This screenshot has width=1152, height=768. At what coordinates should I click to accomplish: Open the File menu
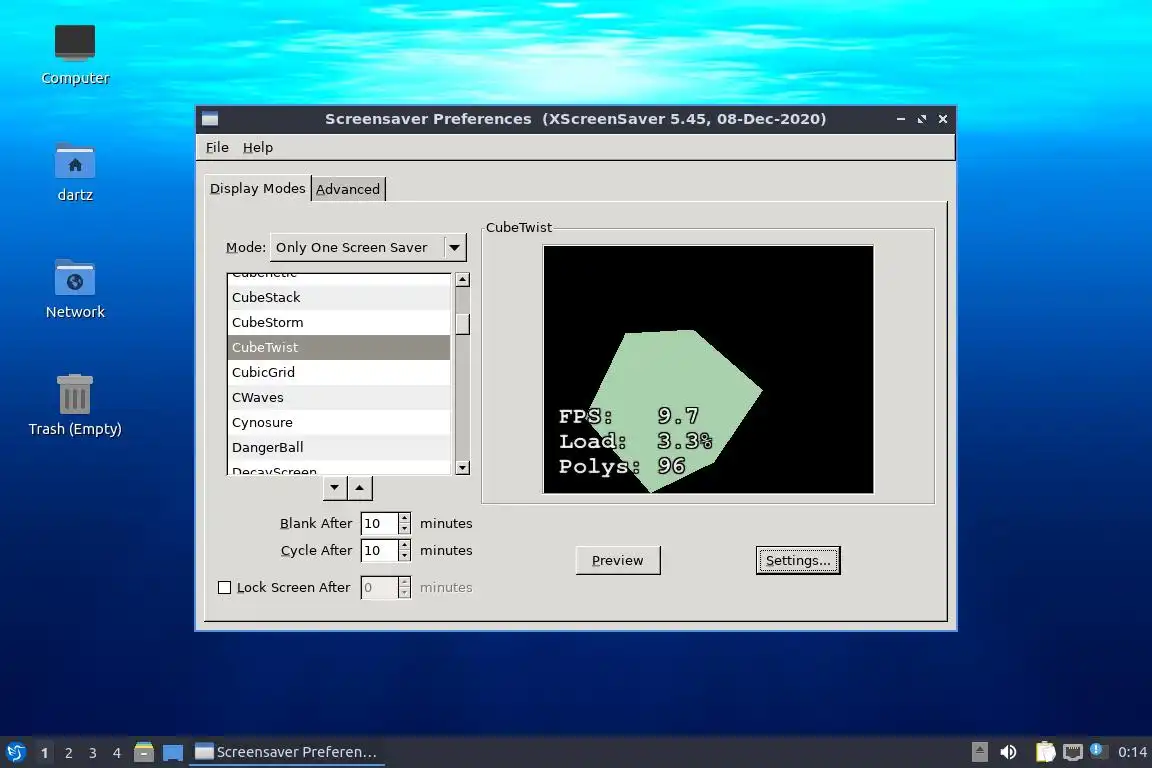[x=217, y=147]
